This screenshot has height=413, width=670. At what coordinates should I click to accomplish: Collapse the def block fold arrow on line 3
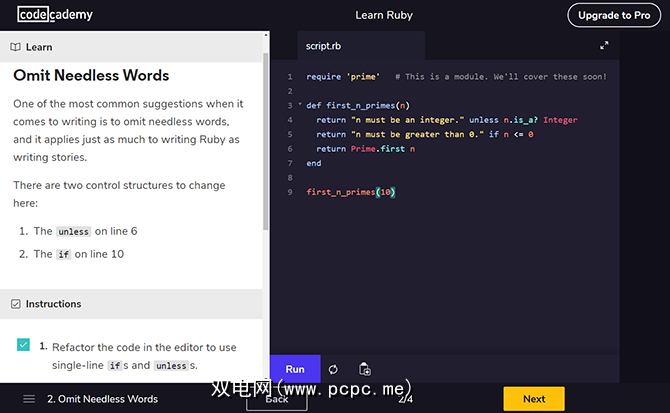pos(300,104)
